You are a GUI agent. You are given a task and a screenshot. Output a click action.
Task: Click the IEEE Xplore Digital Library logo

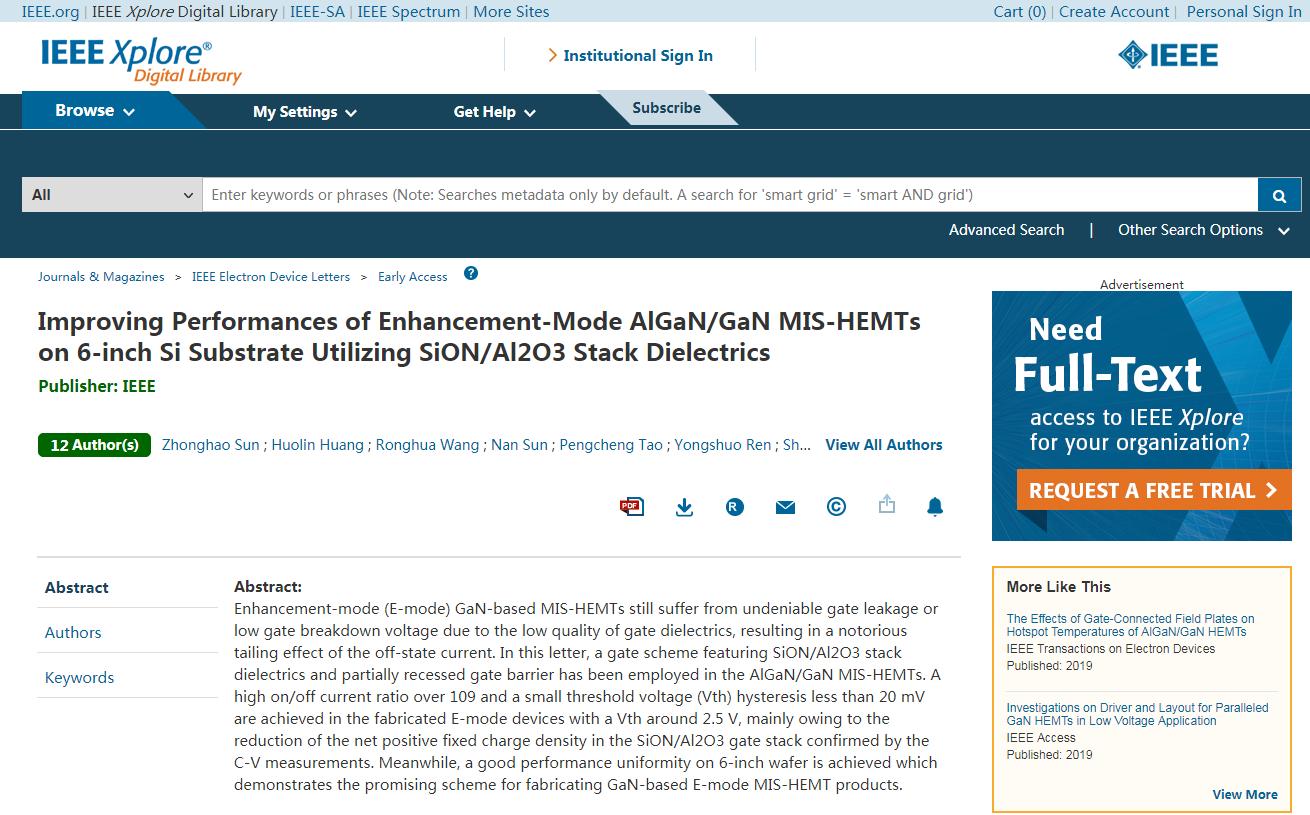tap(141, 61)
